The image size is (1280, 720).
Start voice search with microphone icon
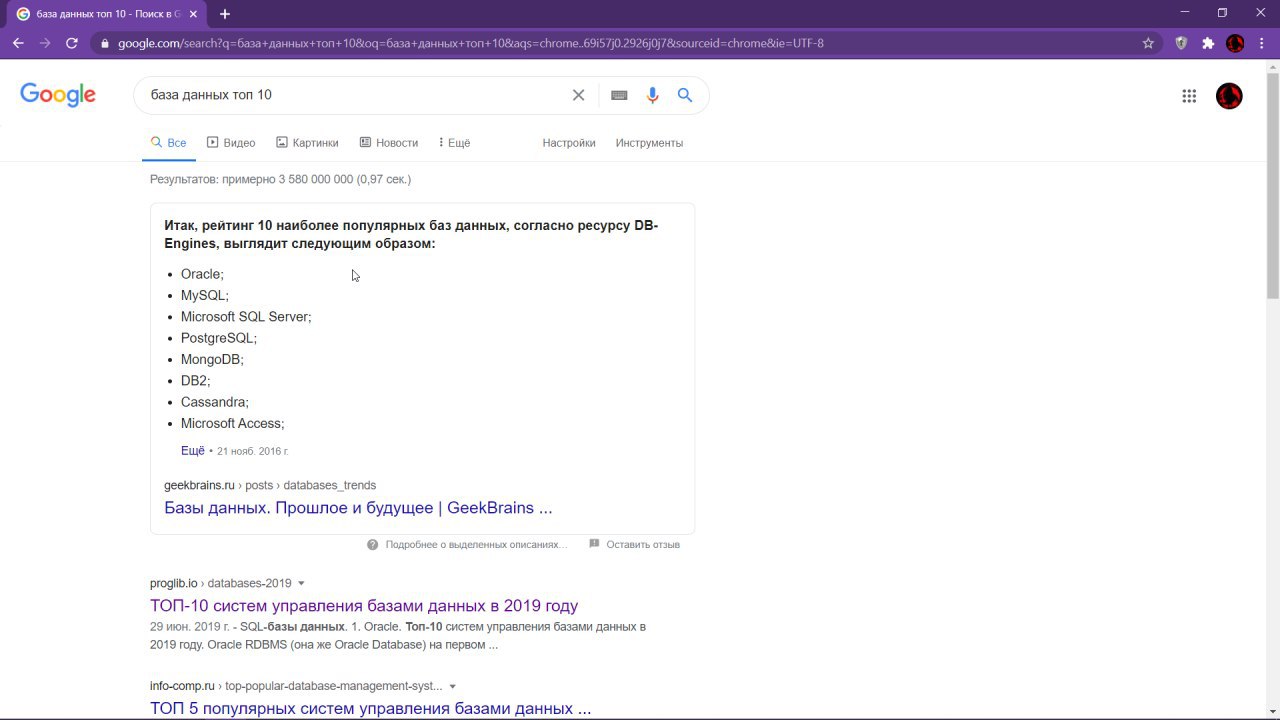click(652, 95)
